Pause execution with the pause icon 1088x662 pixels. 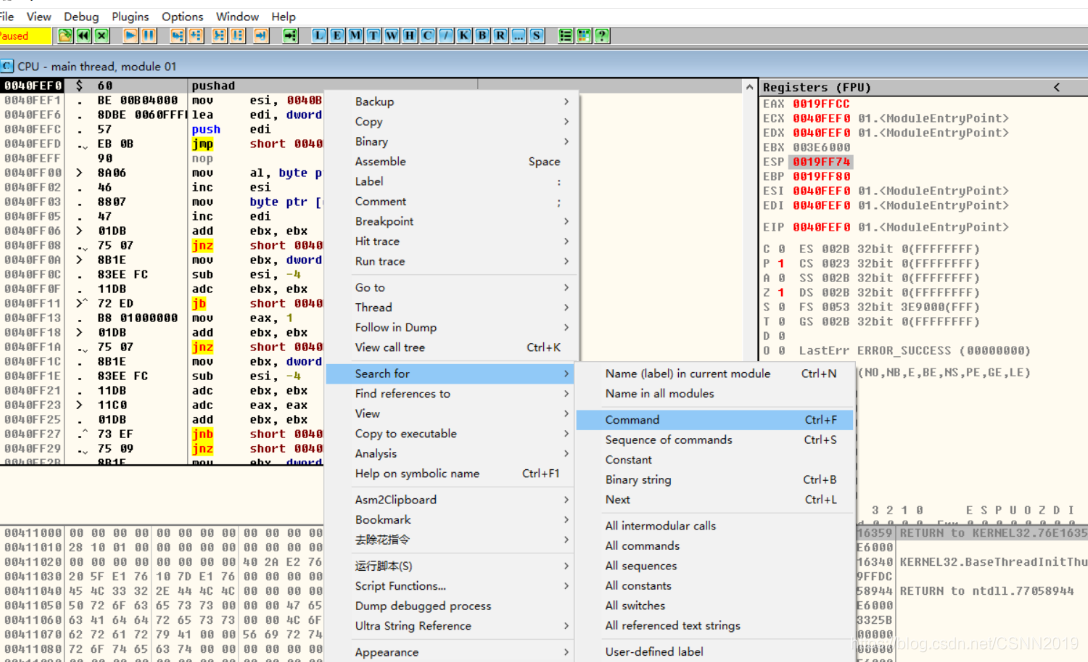pyautogui.click(x=148, y=35)
